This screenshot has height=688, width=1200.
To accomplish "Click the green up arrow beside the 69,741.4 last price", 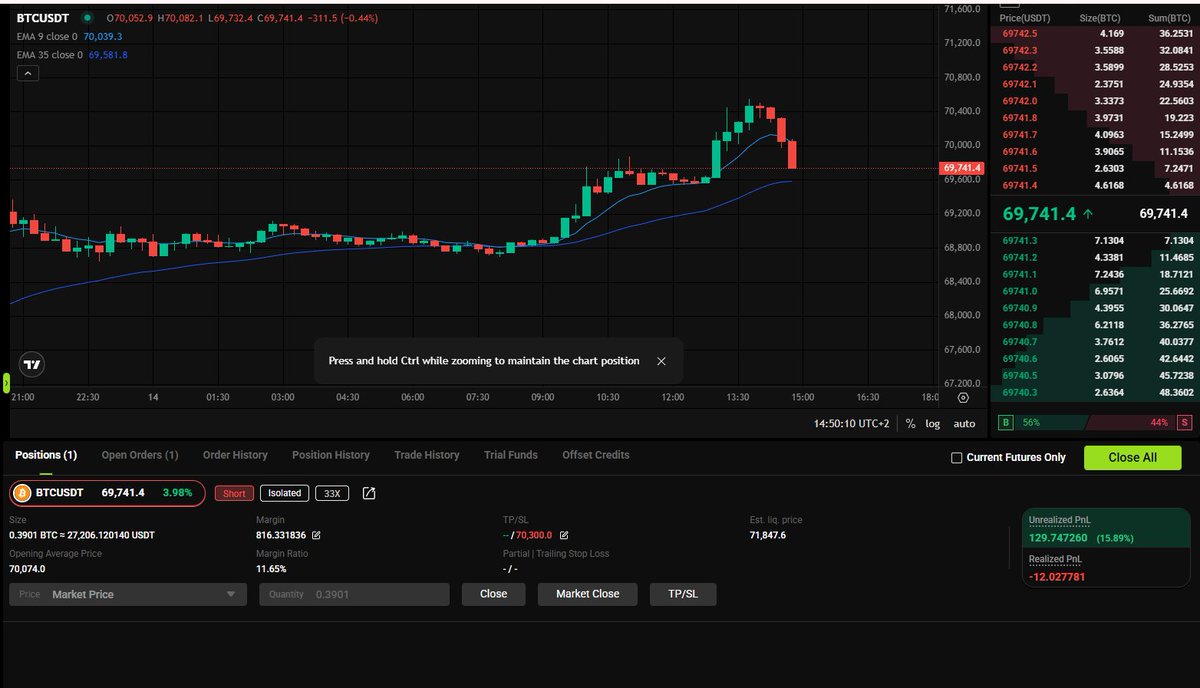I will [1088, 214].
